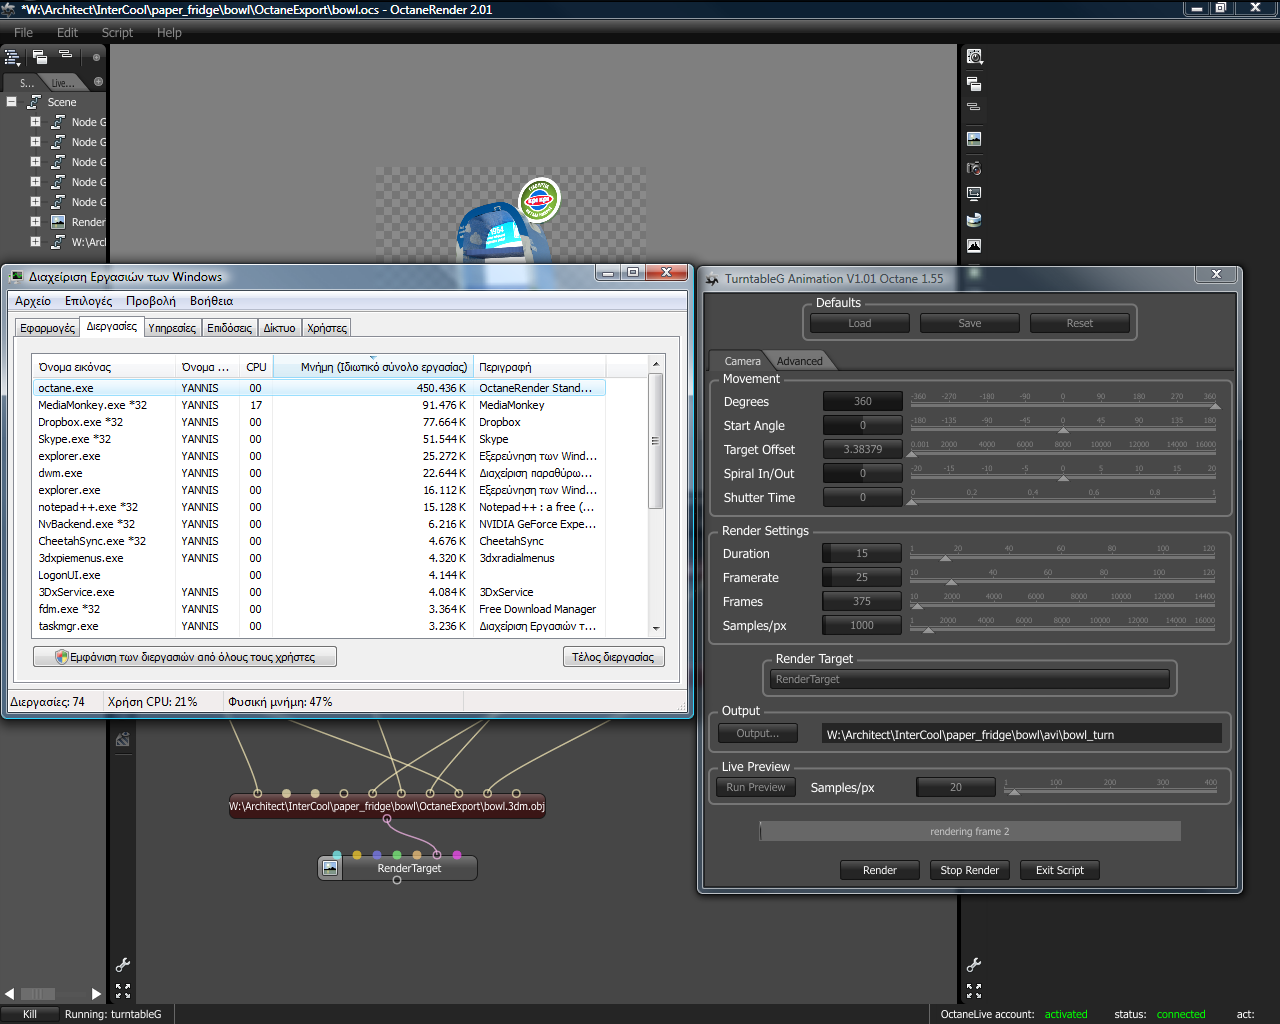Select the camera icon in right toolbar
1280x1024 pixels.
point(974,168)
